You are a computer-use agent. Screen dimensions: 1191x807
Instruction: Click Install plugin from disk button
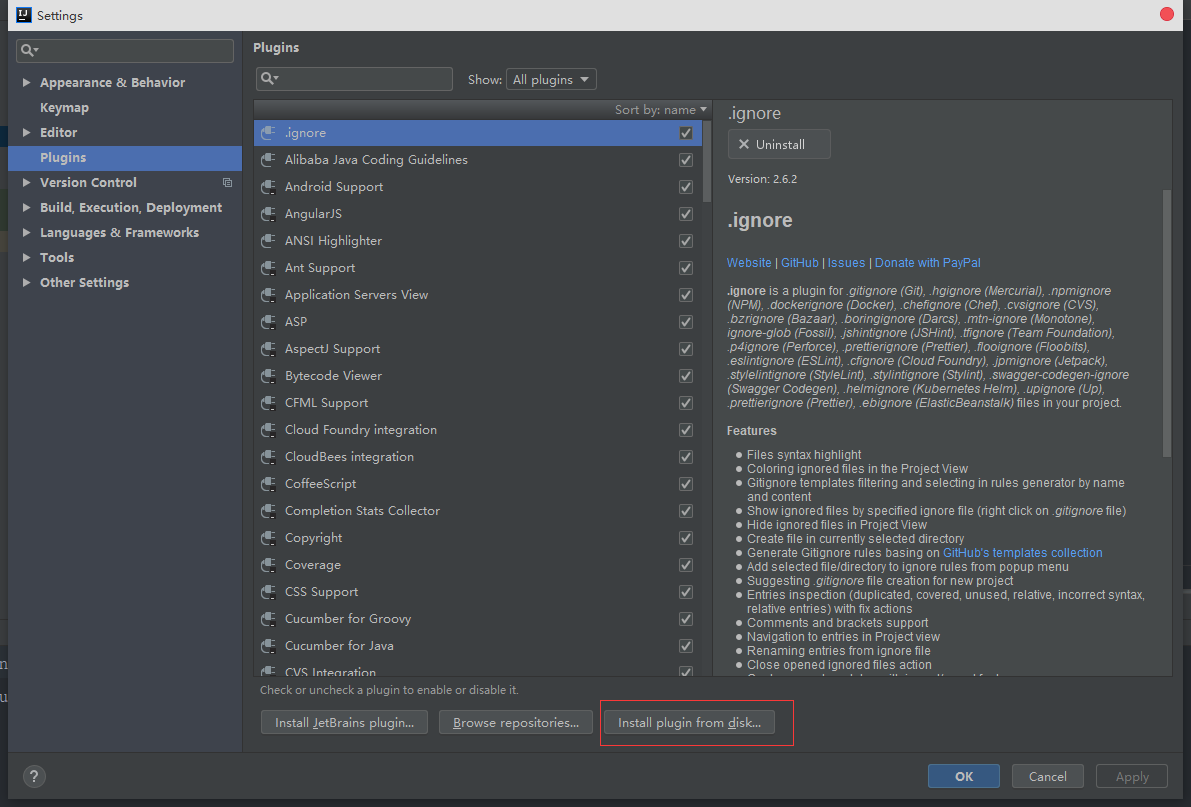pyautogui.click(x=689, y=723)
